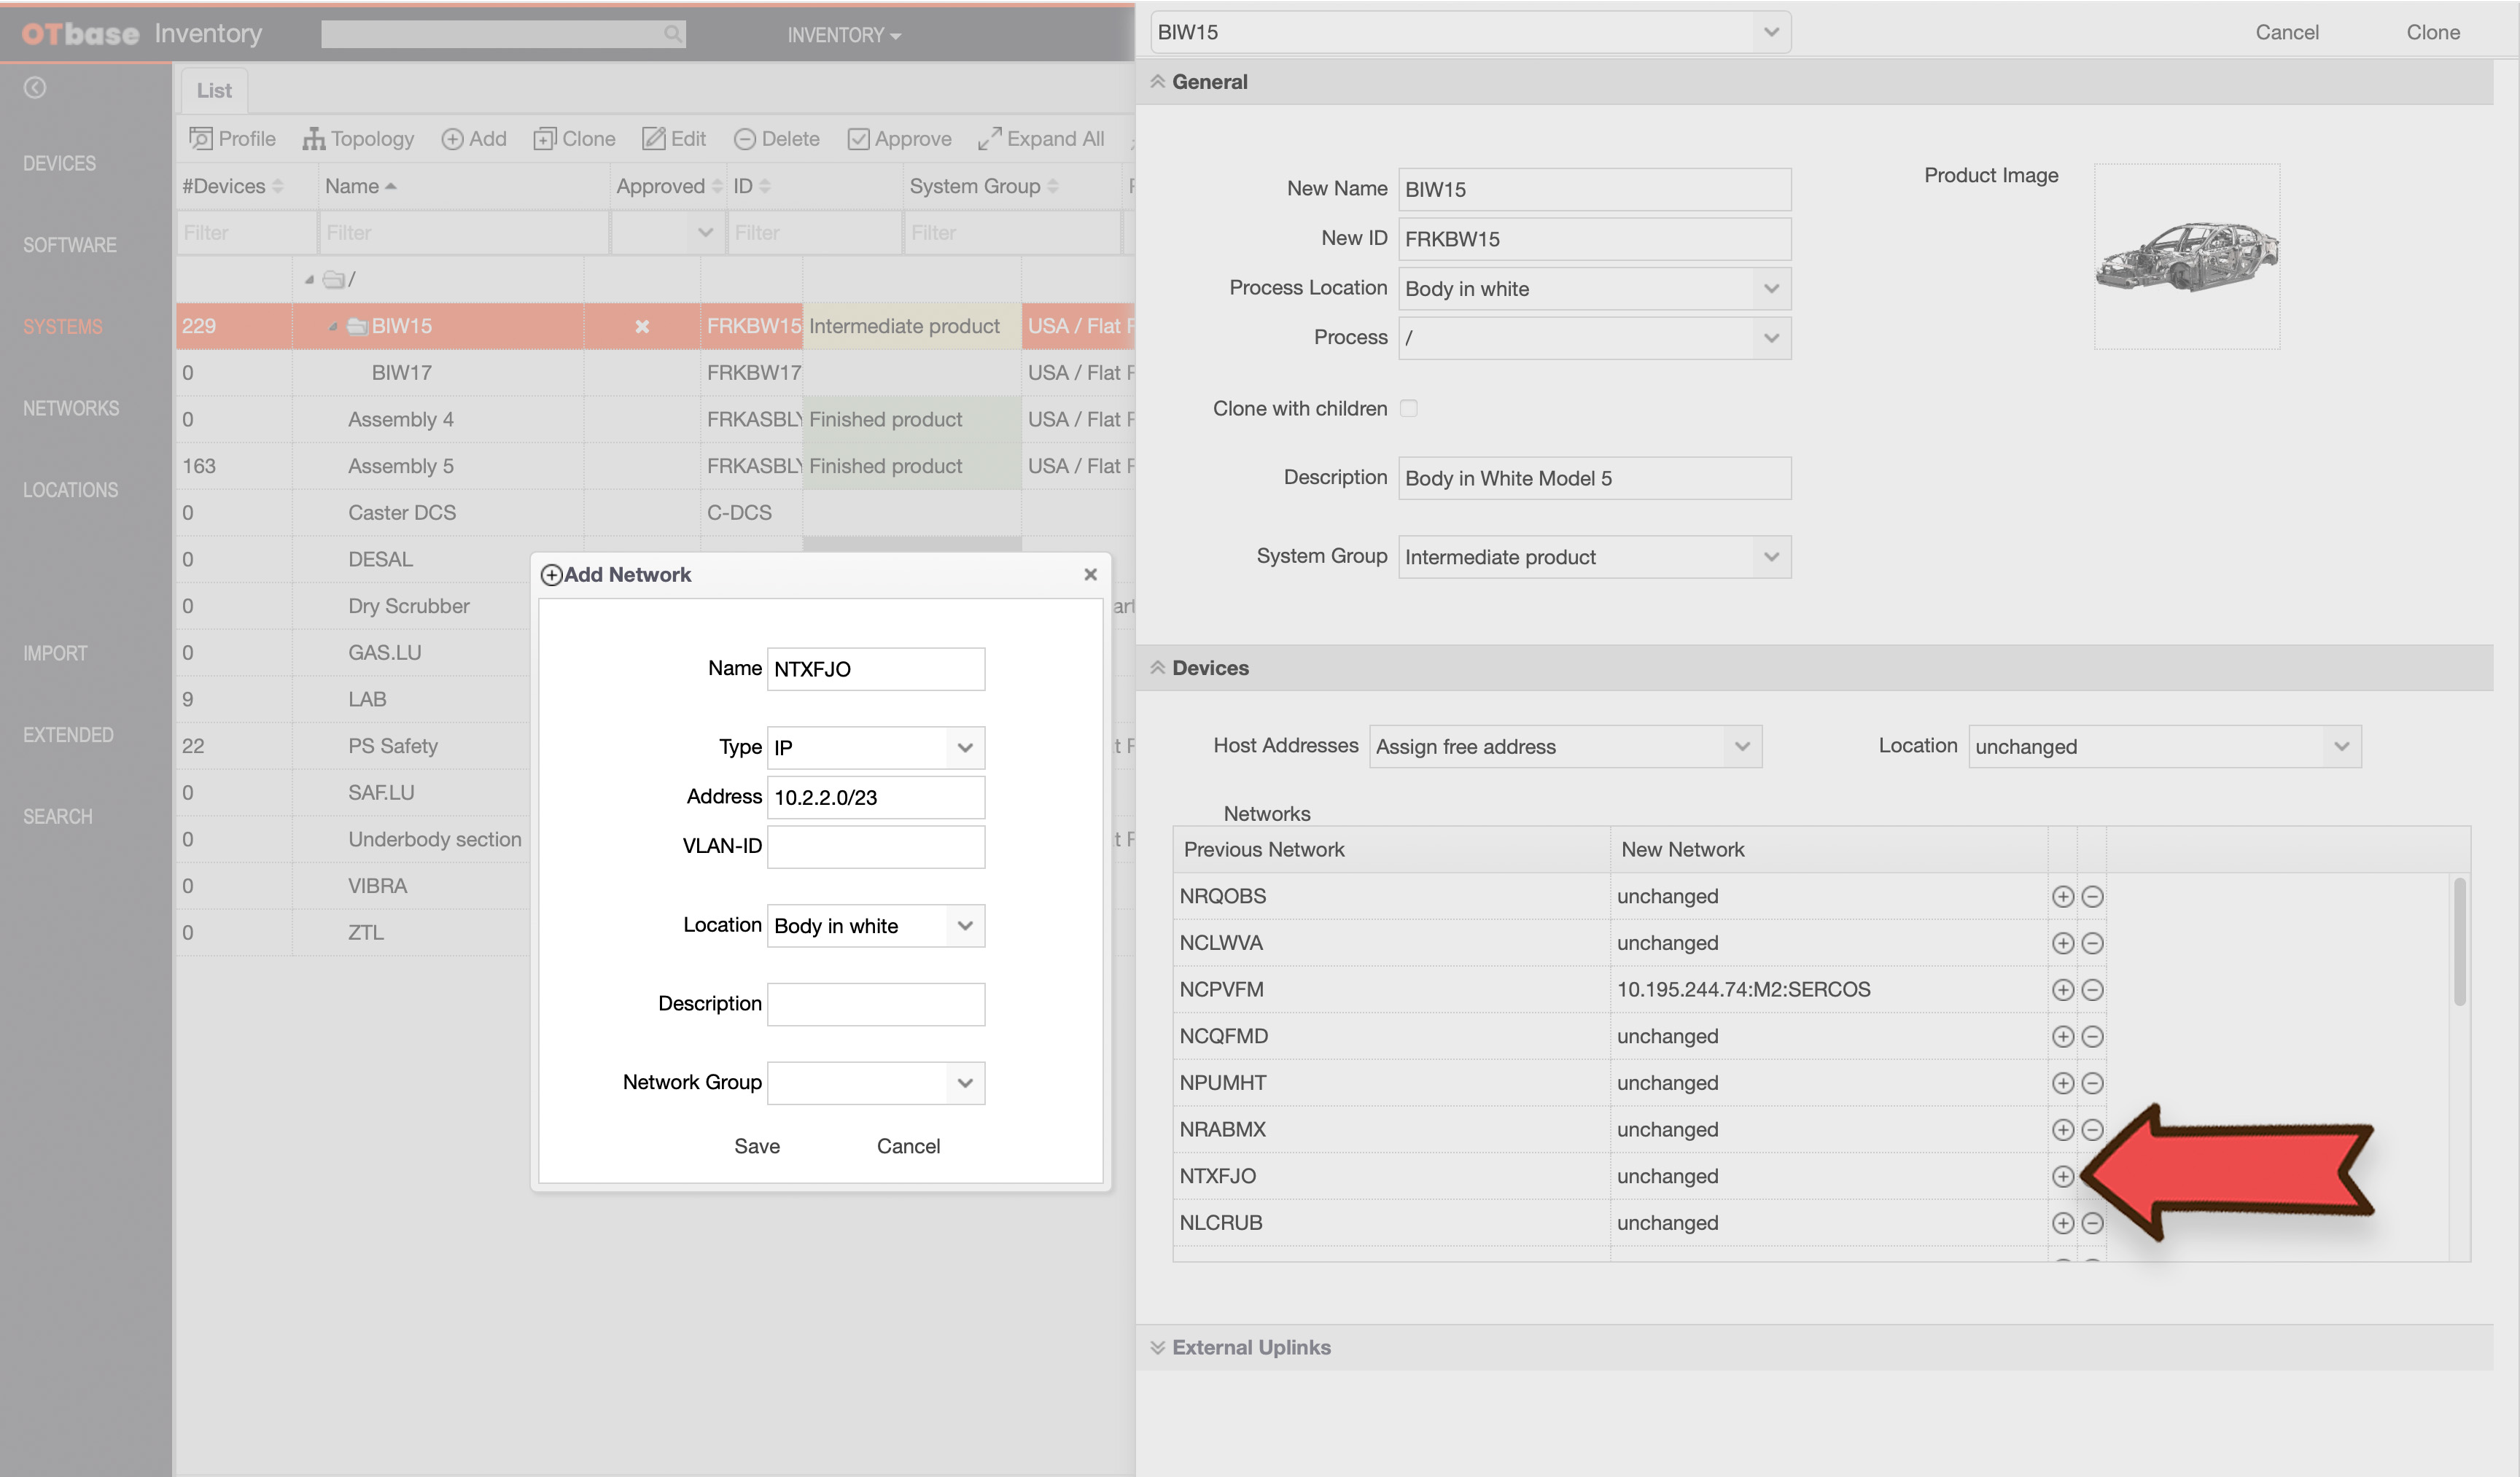Click the Address field with 10.2.2.0/23
Screen dimensions: 2520x1477
(x=875, y=797)
